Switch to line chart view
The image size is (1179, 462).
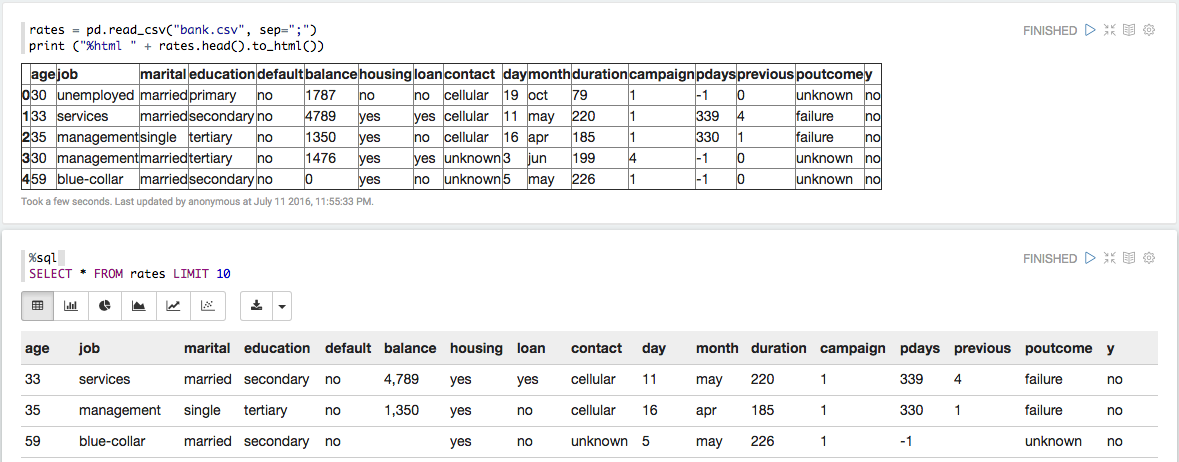pyautogui.click(x=173, y=305)
